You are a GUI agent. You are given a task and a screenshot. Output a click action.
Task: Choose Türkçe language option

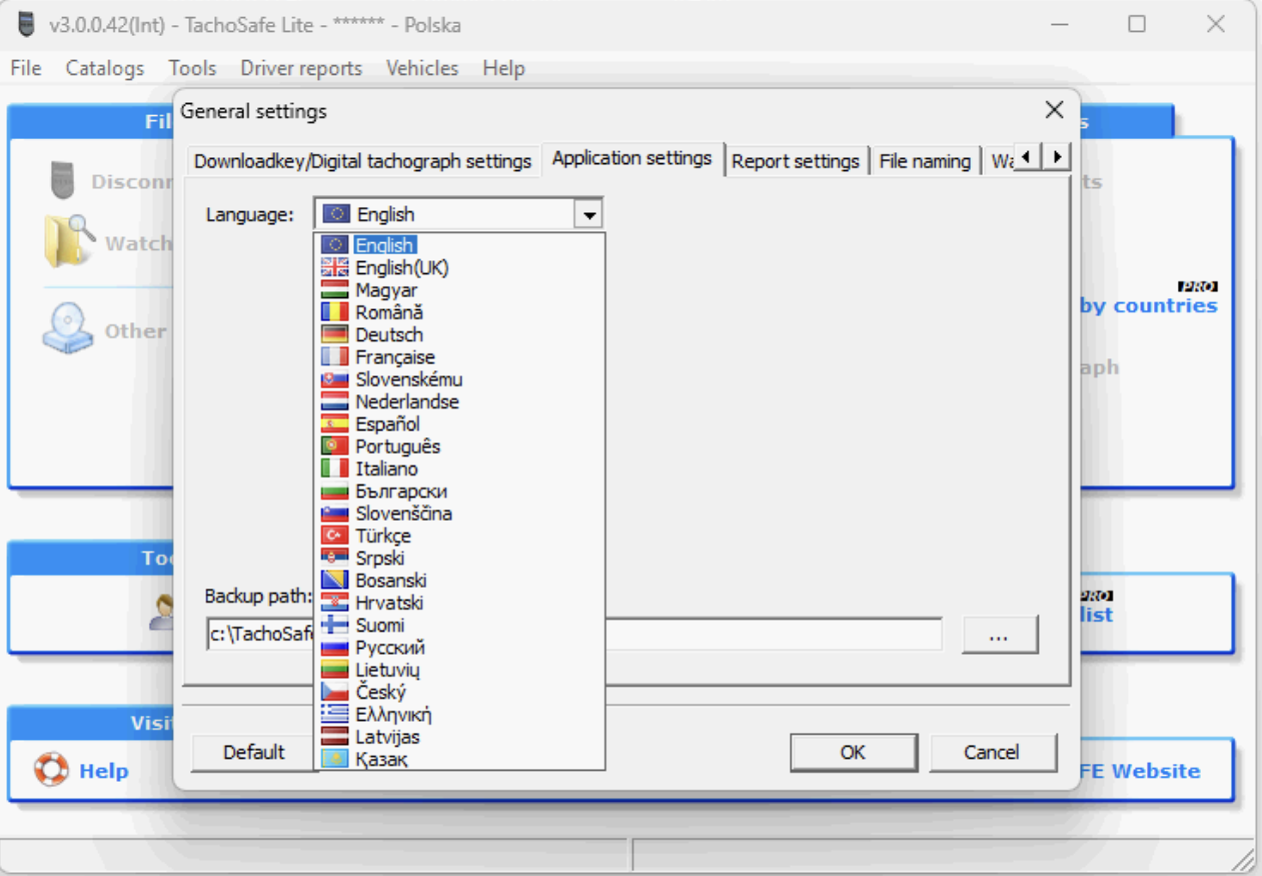[x=459, y=536]
